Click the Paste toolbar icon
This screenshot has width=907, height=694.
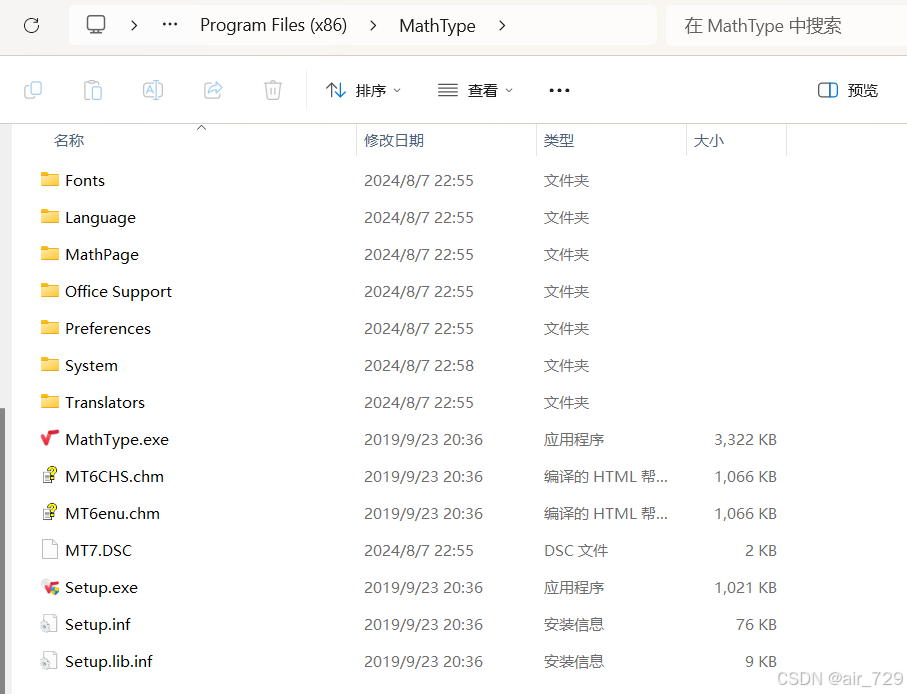pyautogui.click(x=93, y=90)
